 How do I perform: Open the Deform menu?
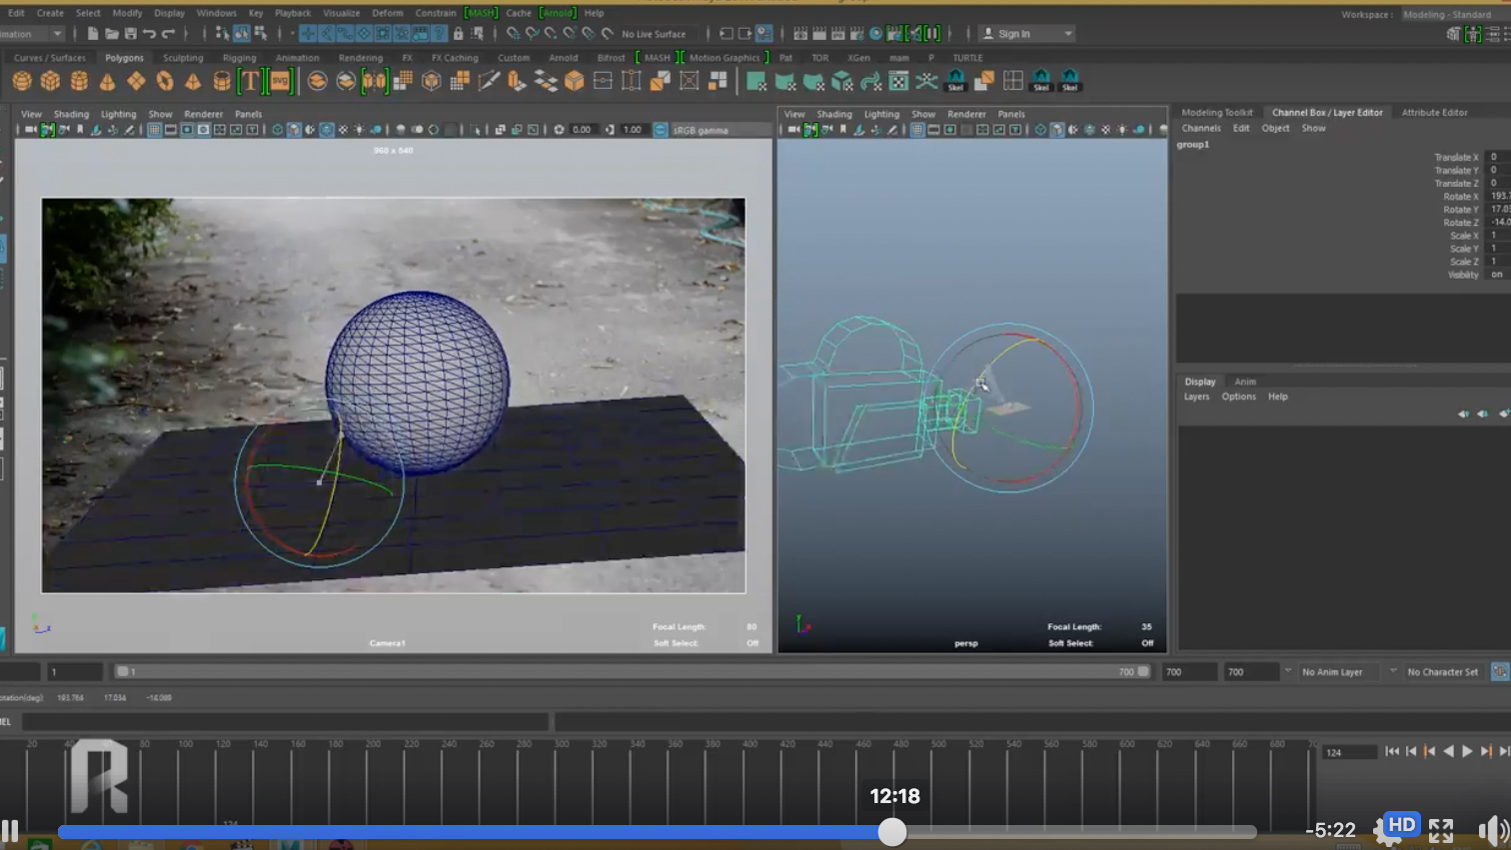click(387, 13)
